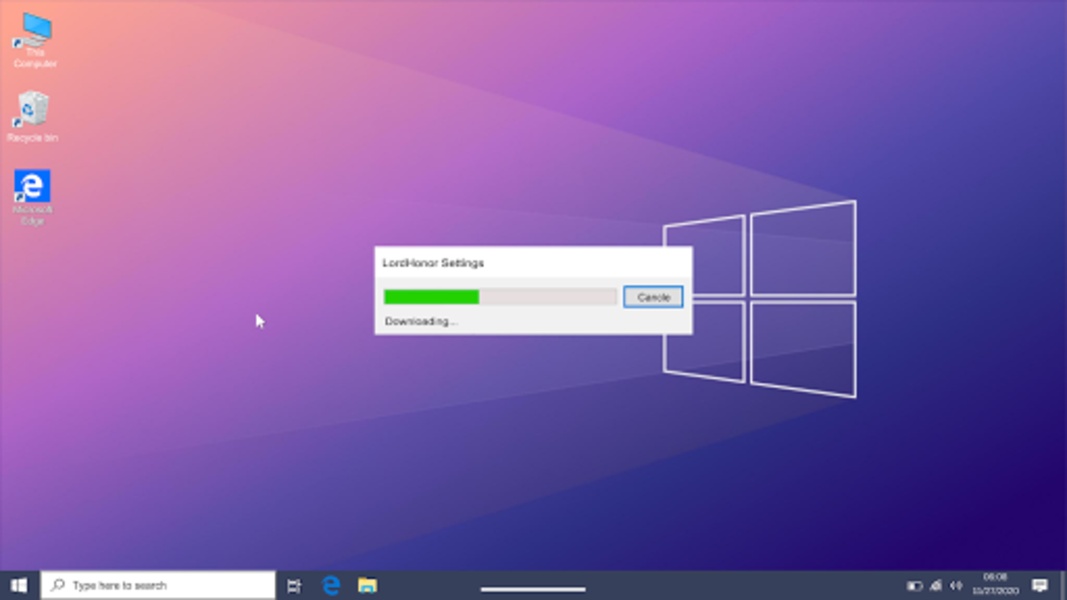The image size is (1067, 600).
Task: Open network settings from system tray
Action: (x=936, y=586)
